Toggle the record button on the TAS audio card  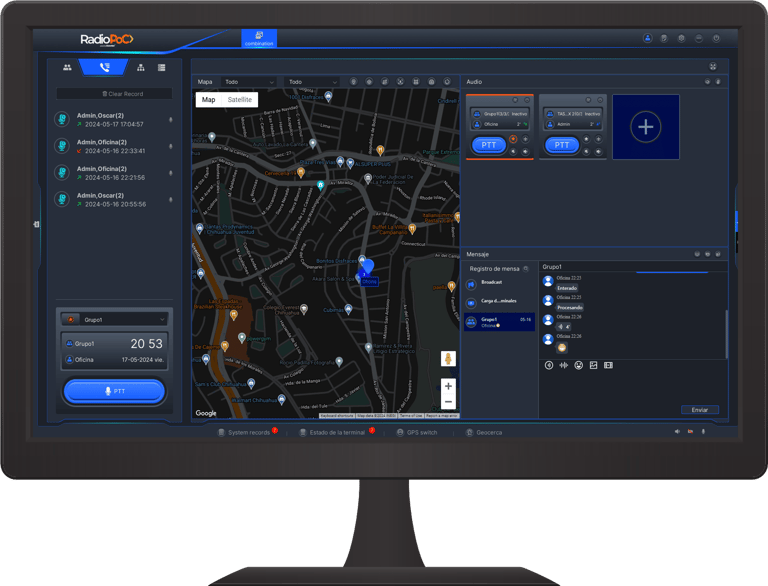(x=586, y=139)
